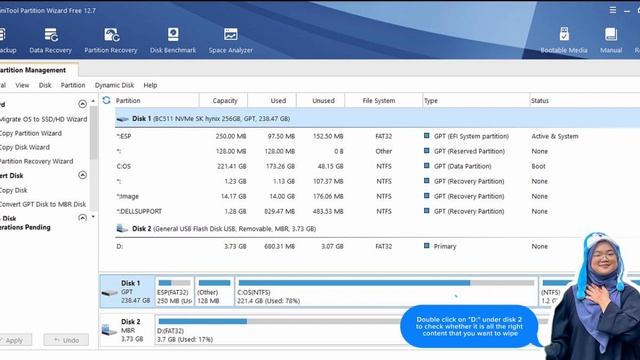The image size is (640, 360).
Task: Open the Manual from the toolbar
Action: (611, 40)
